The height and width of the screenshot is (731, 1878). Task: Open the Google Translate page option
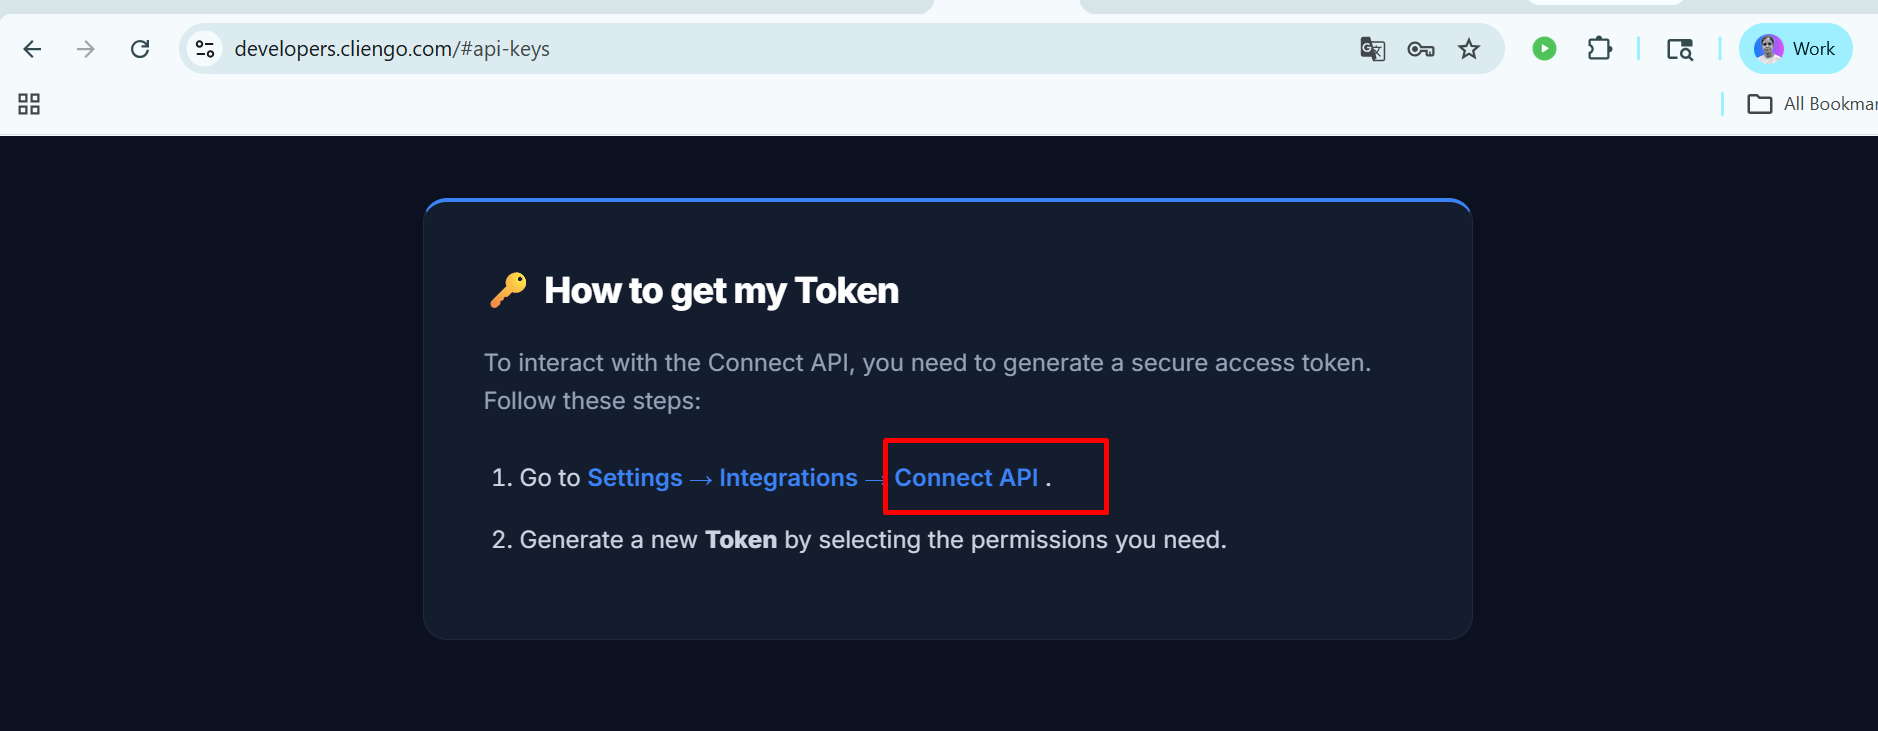coord(1372,49)
